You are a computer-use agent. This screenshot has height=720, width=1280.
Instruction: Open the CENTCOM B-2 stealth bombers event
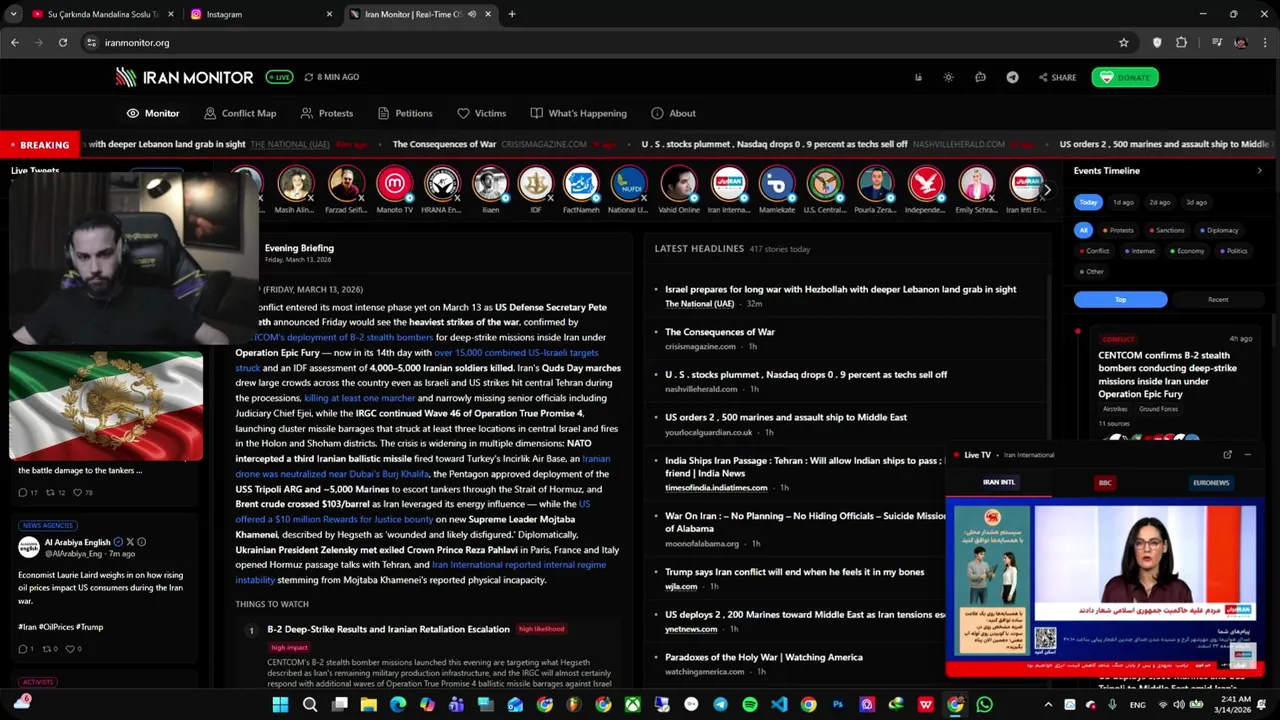tap(1167, 375)
